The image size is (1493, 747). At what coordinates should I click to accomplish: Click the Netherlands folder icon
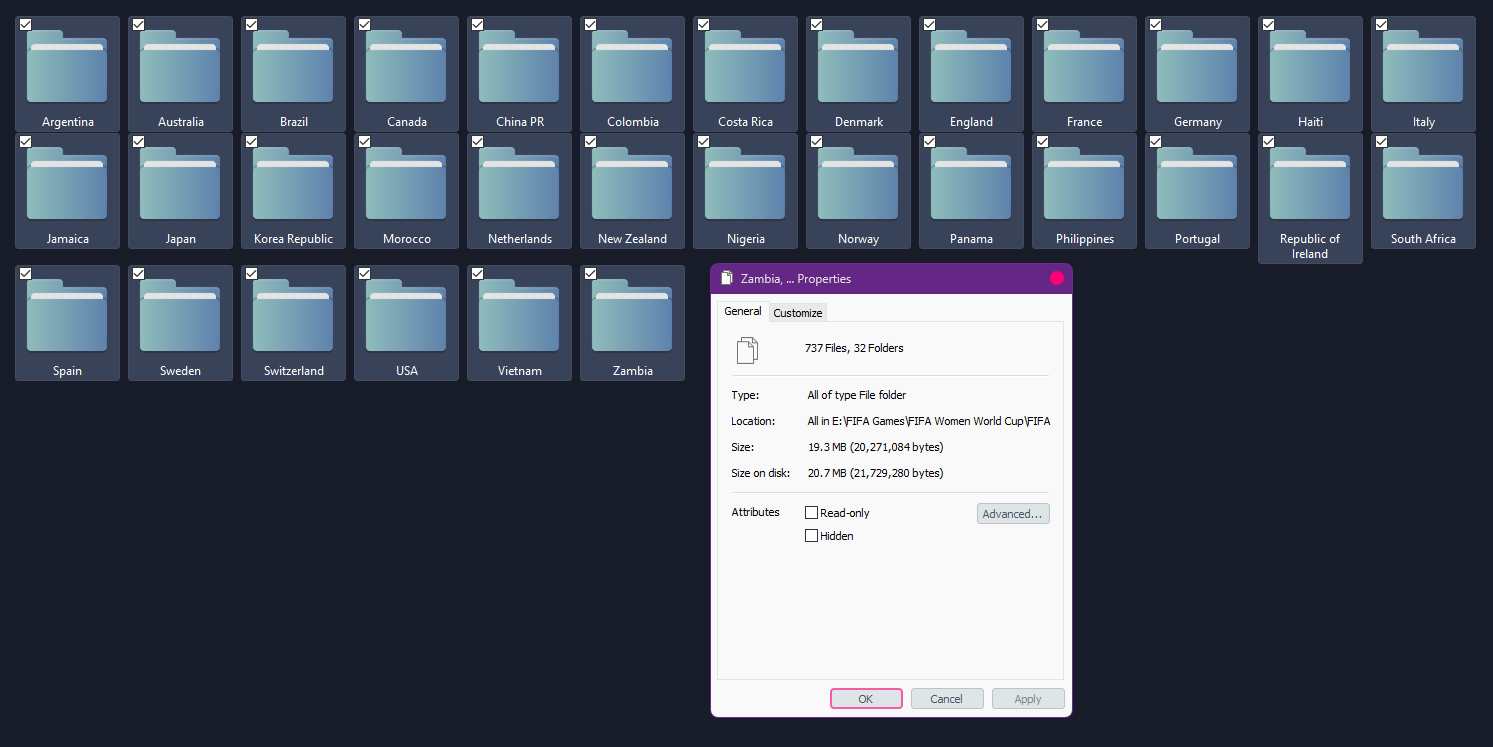click(519, 184)
